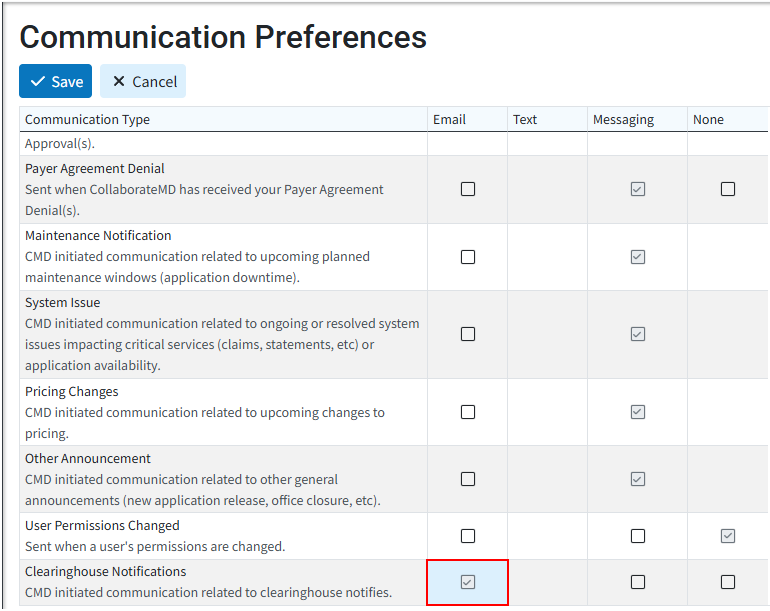Click the Cancel button
Screen dimensions: 770x611
(x=143, y=81)
